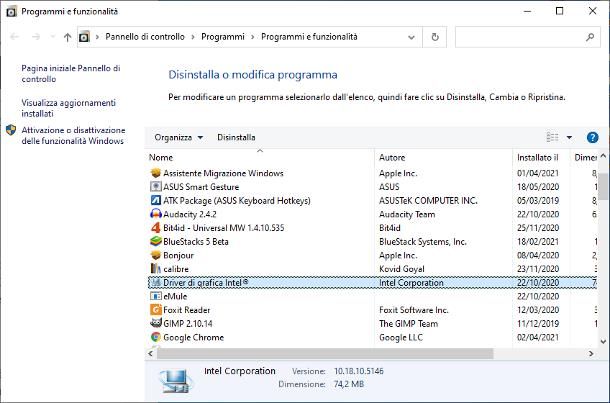Screen dimensions: 610x403
Task: Click the vertical scrollbar down arrow
Action: coord(603,342)
